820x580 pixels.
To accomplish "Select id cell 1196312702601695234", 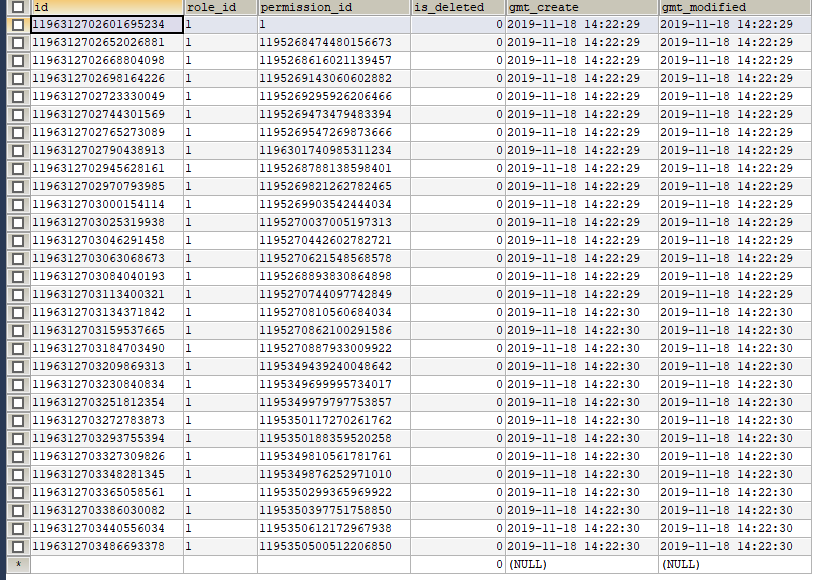I will pyautogui.click(x=107, y=25).
